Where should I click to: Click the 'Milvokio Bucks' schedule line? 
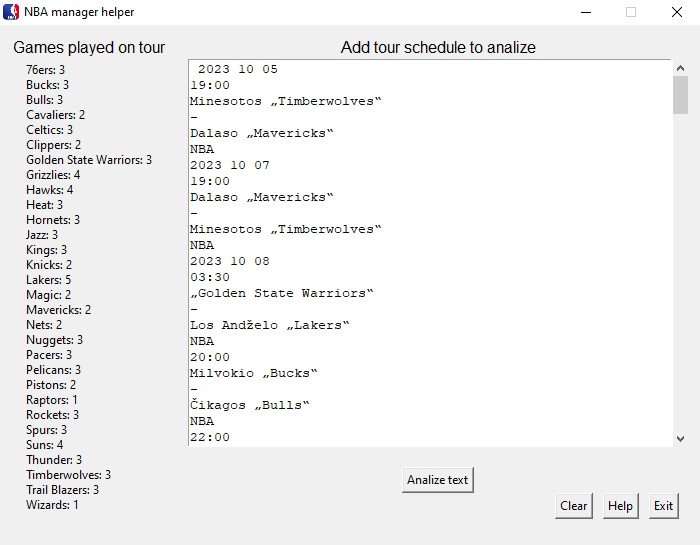tap(254, 373)
